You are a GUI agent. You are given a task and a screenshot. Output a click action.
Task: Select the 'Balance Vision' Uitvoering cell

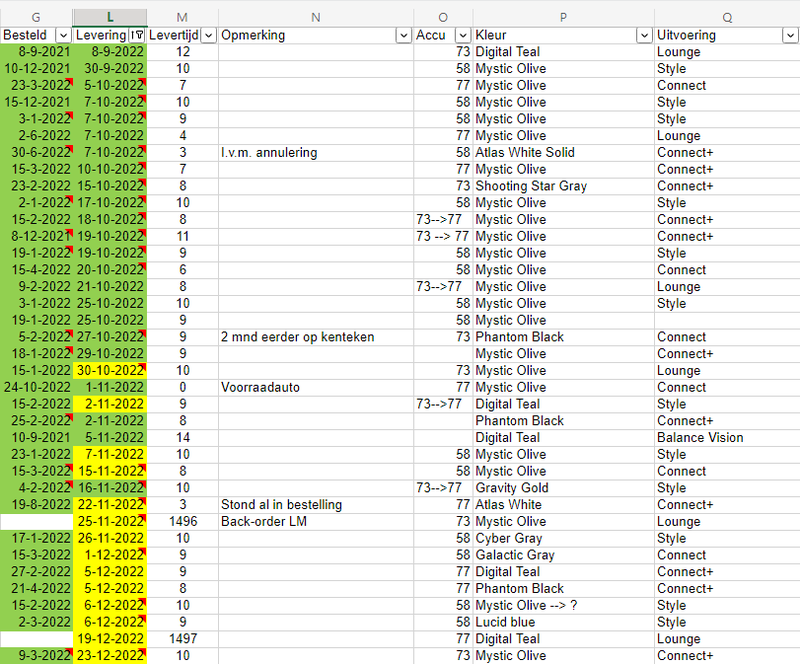click(727, 437)
